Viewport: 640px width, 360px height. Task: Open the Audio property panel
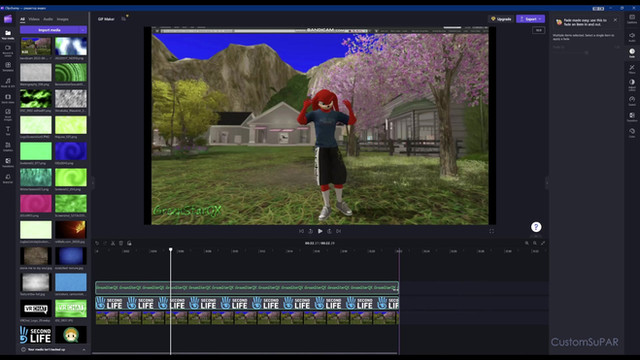coord(632,37)
